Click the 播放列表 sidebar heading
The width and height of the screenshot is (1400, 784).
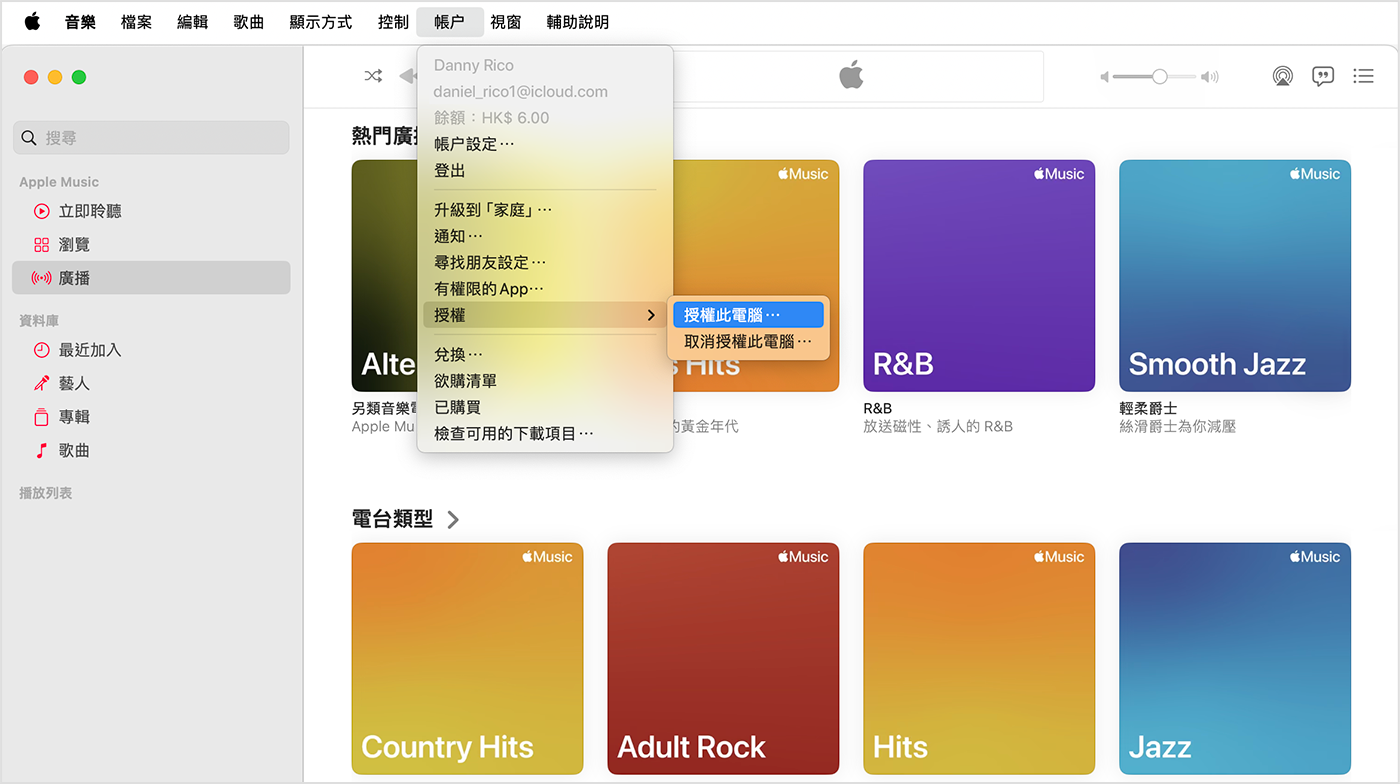click(46, 493)
